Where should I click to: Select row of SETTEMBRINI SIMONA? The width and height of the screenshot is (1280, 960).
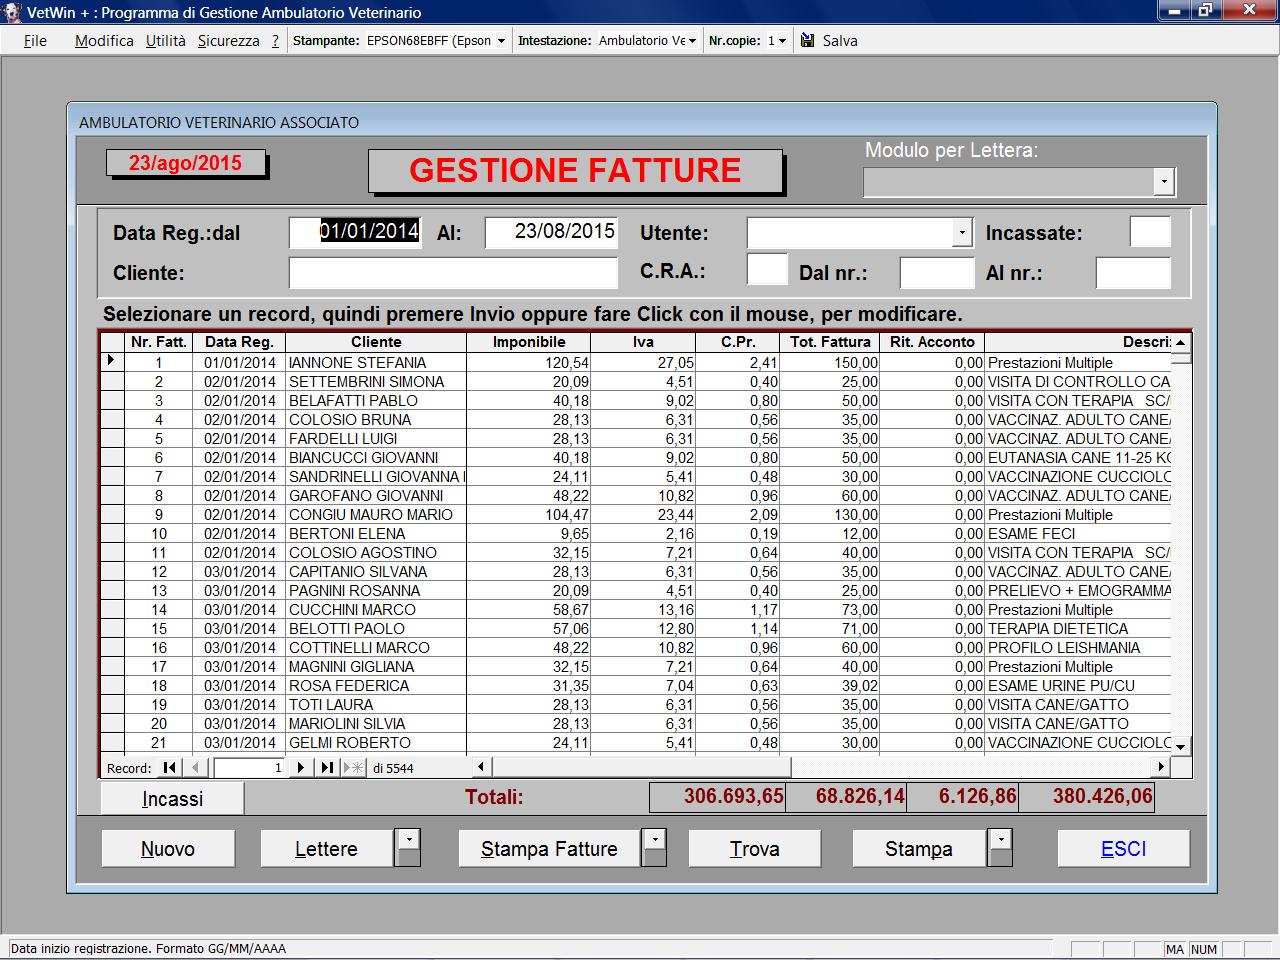(635, 382)
